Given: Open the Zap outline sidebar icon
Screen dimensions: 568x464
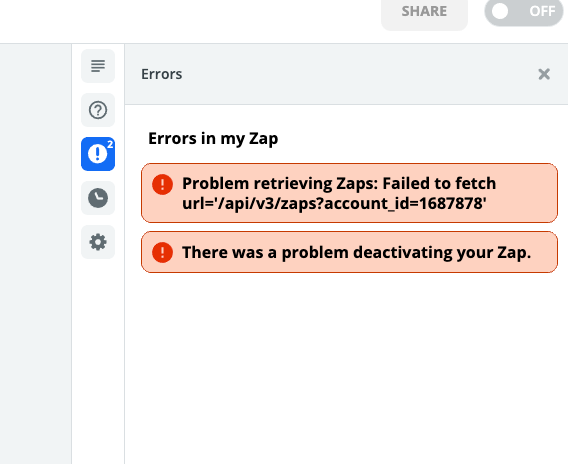Looking at the screenshot, I should pos(98,66).
